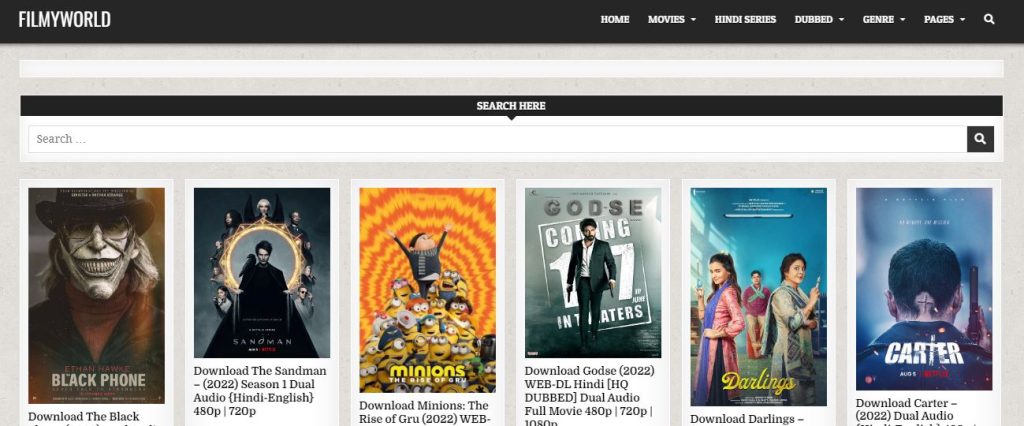Open the search icon in navigation bar
Image resolution: width=1024 pixels, height=426 pixels.
pos(989,20)
